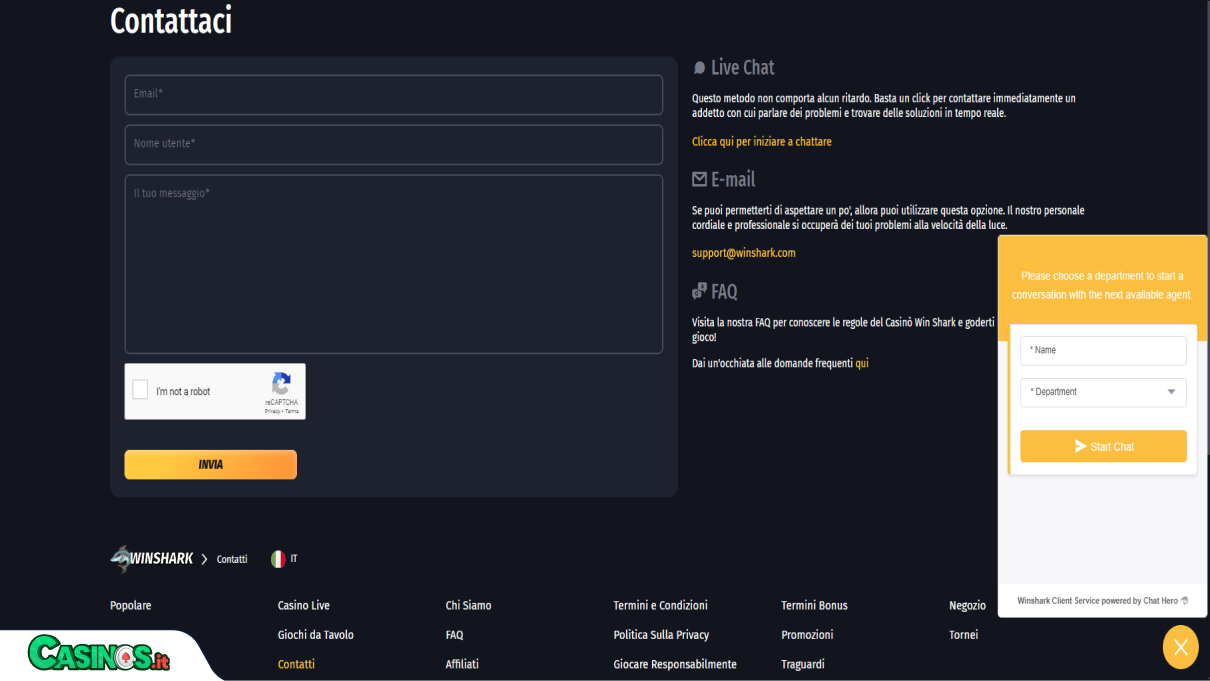Open Promozioni footer link
Image resolution: width=1210 pixels, height=681 pixels.
pyautogui.click(x=807, y=635)
